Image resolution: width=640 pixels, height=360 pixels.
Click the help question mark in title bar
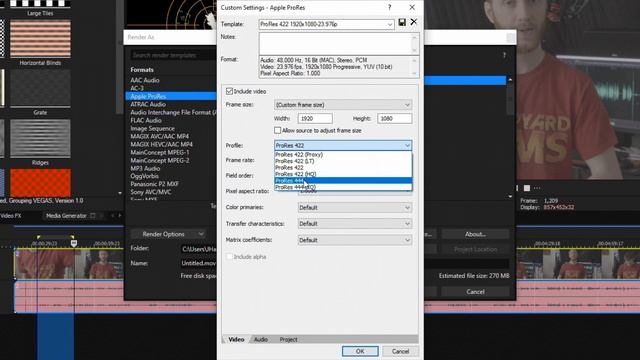[x=389, y=7]
